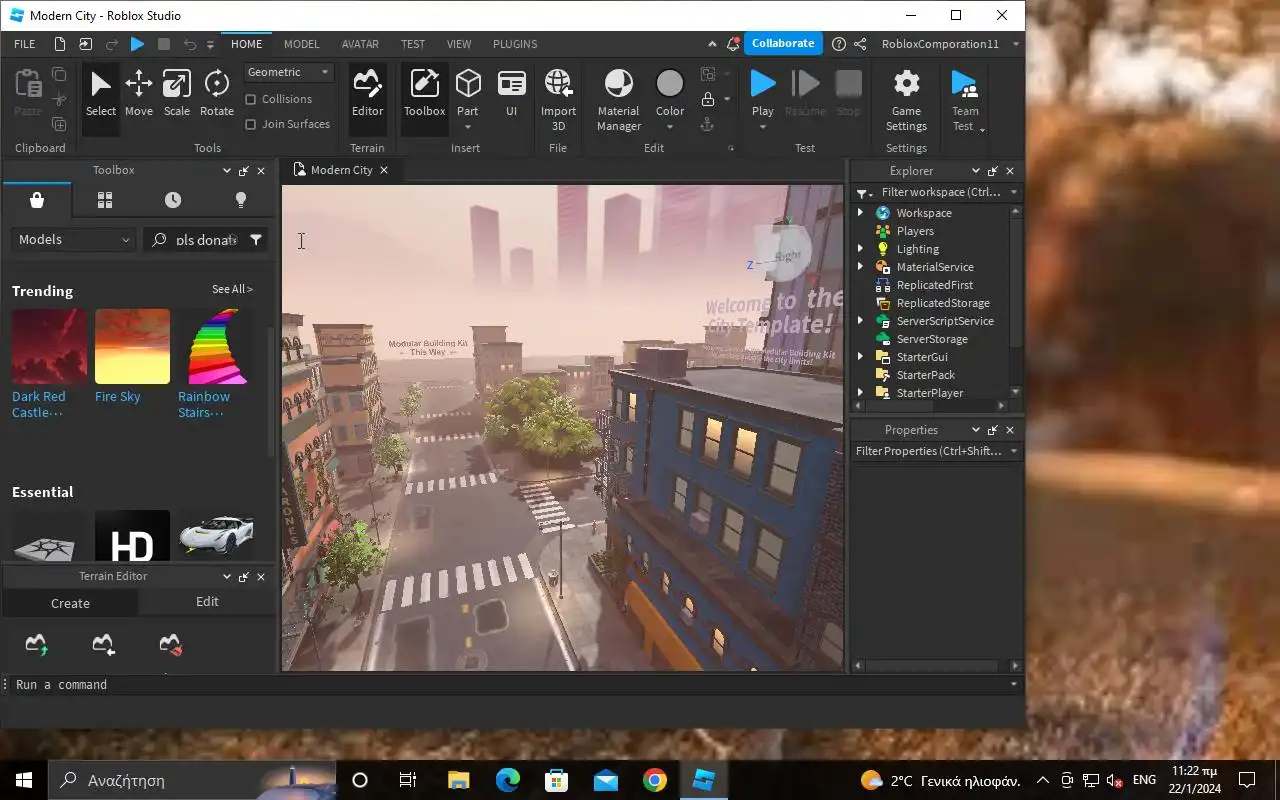Switch to the TEST ribbon tab
This screenshot has width=1280, height=800.
[413, 44]
